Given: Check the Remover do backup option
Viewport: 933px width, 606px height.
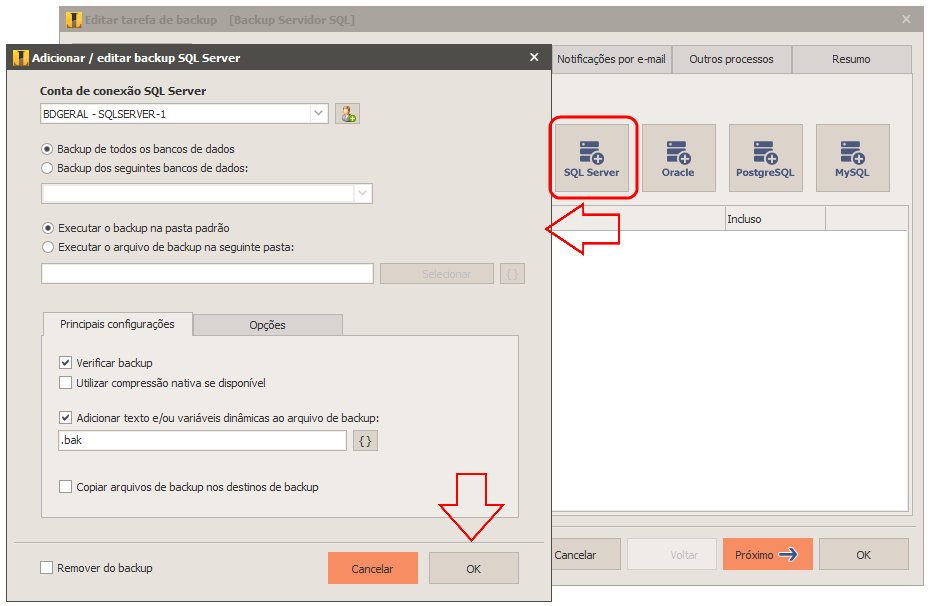Looking at the screenshot, I should tap(46, 568).
